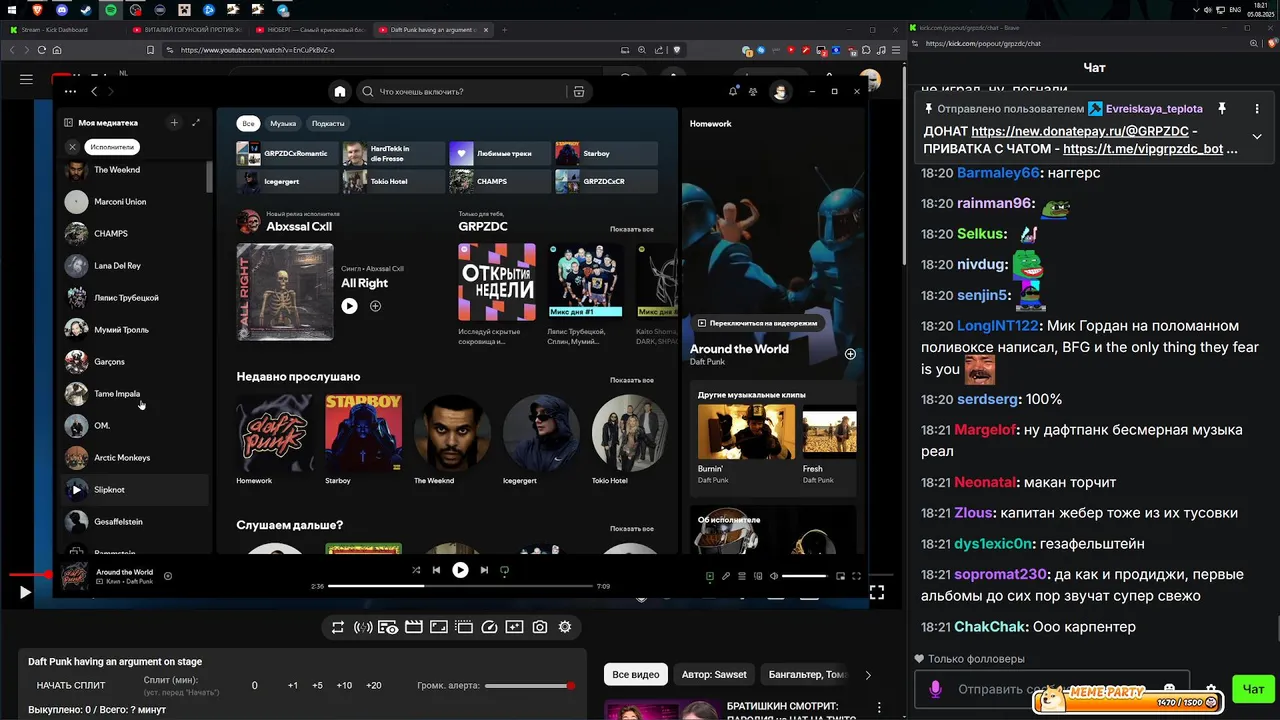This screenshot has height=720, width=1280.
Task: Expand the pinned chat message chevron
Action: pyautogui.click(x=1257, y=136)
